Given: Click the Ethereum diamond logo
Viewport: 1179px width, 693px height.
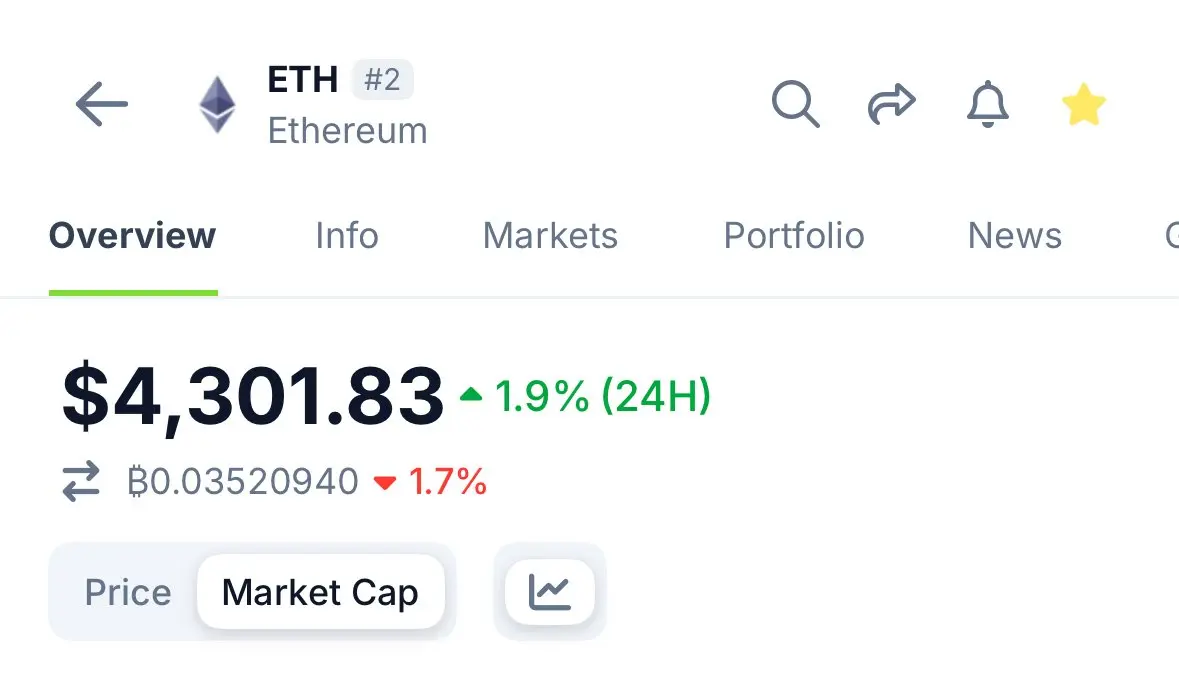Looking at the screenshot, I should click(217, 104).
